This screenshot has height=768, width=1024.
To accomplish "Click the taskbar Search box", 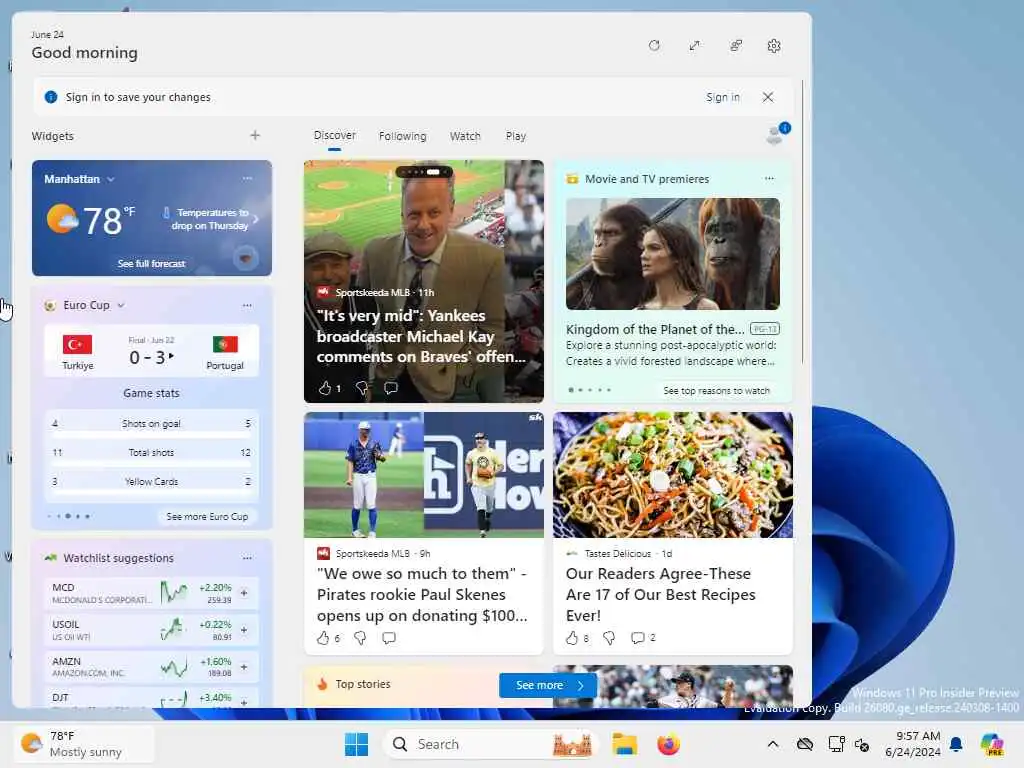I will click(x=490, y=744).
